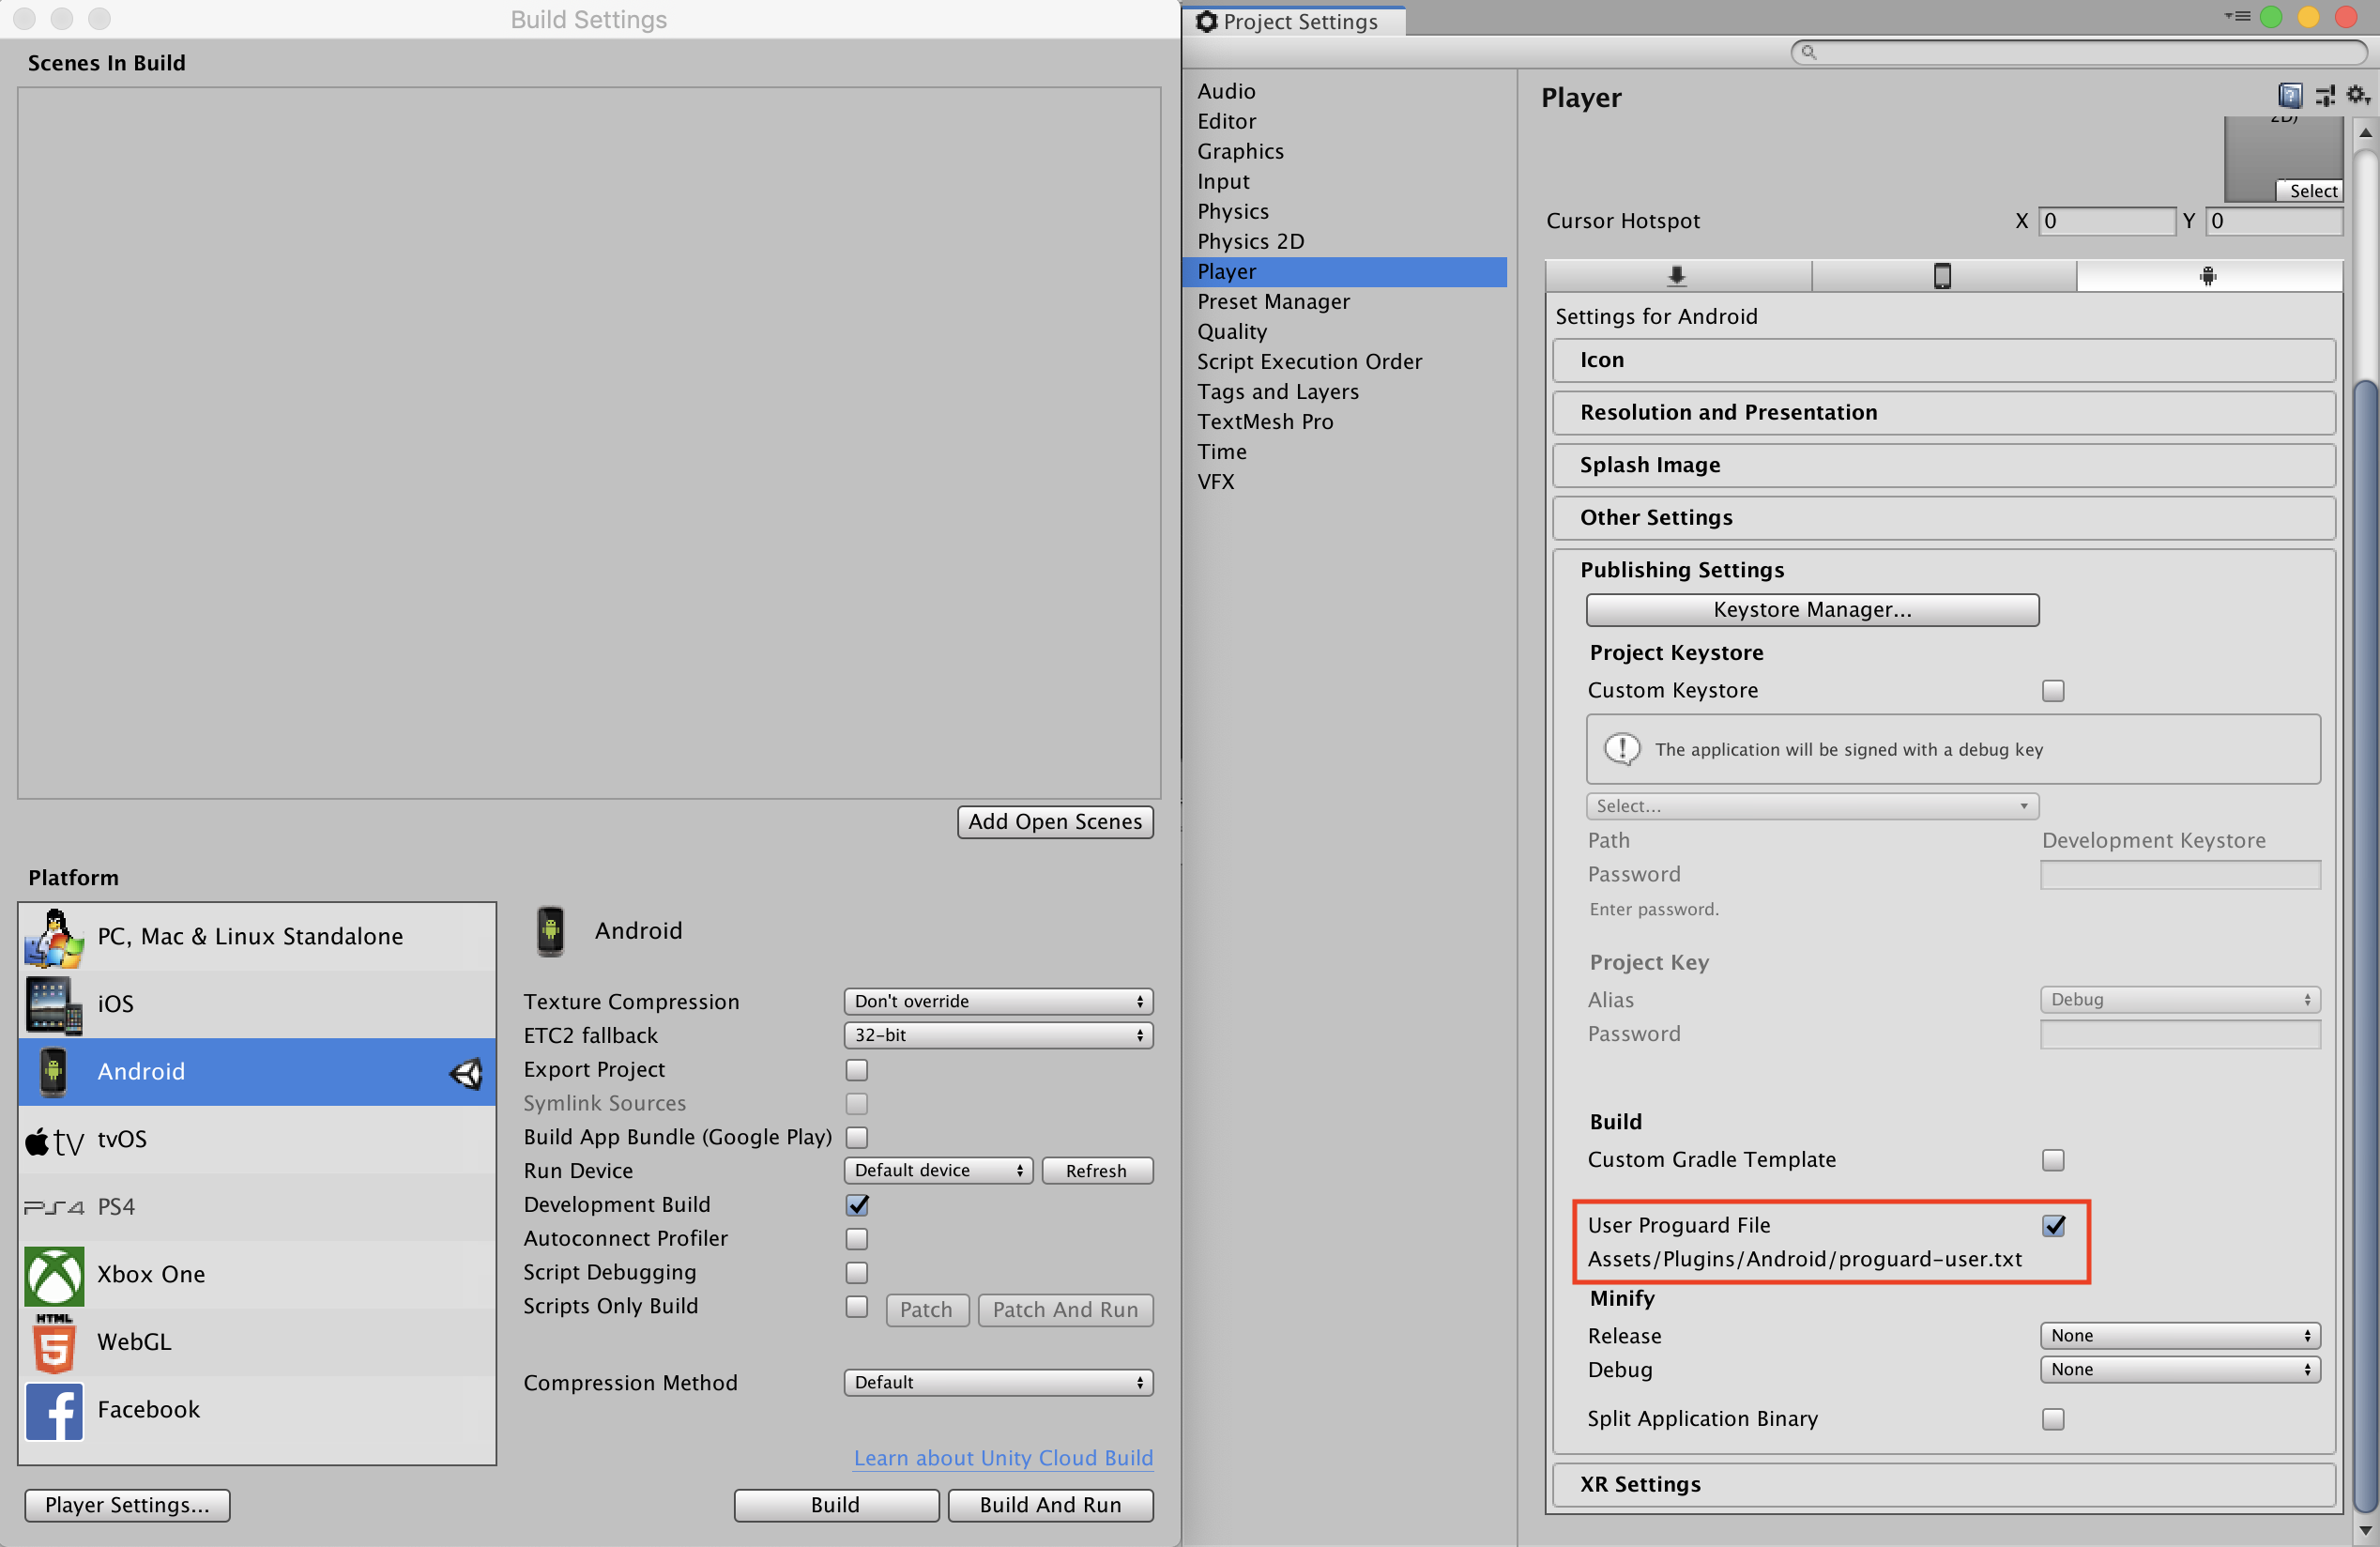Image resolution: width=2380 pixels, height=1547 pixels.
Task: Select the PC Mac Linux Standalone icon
Action: (52, 935)
